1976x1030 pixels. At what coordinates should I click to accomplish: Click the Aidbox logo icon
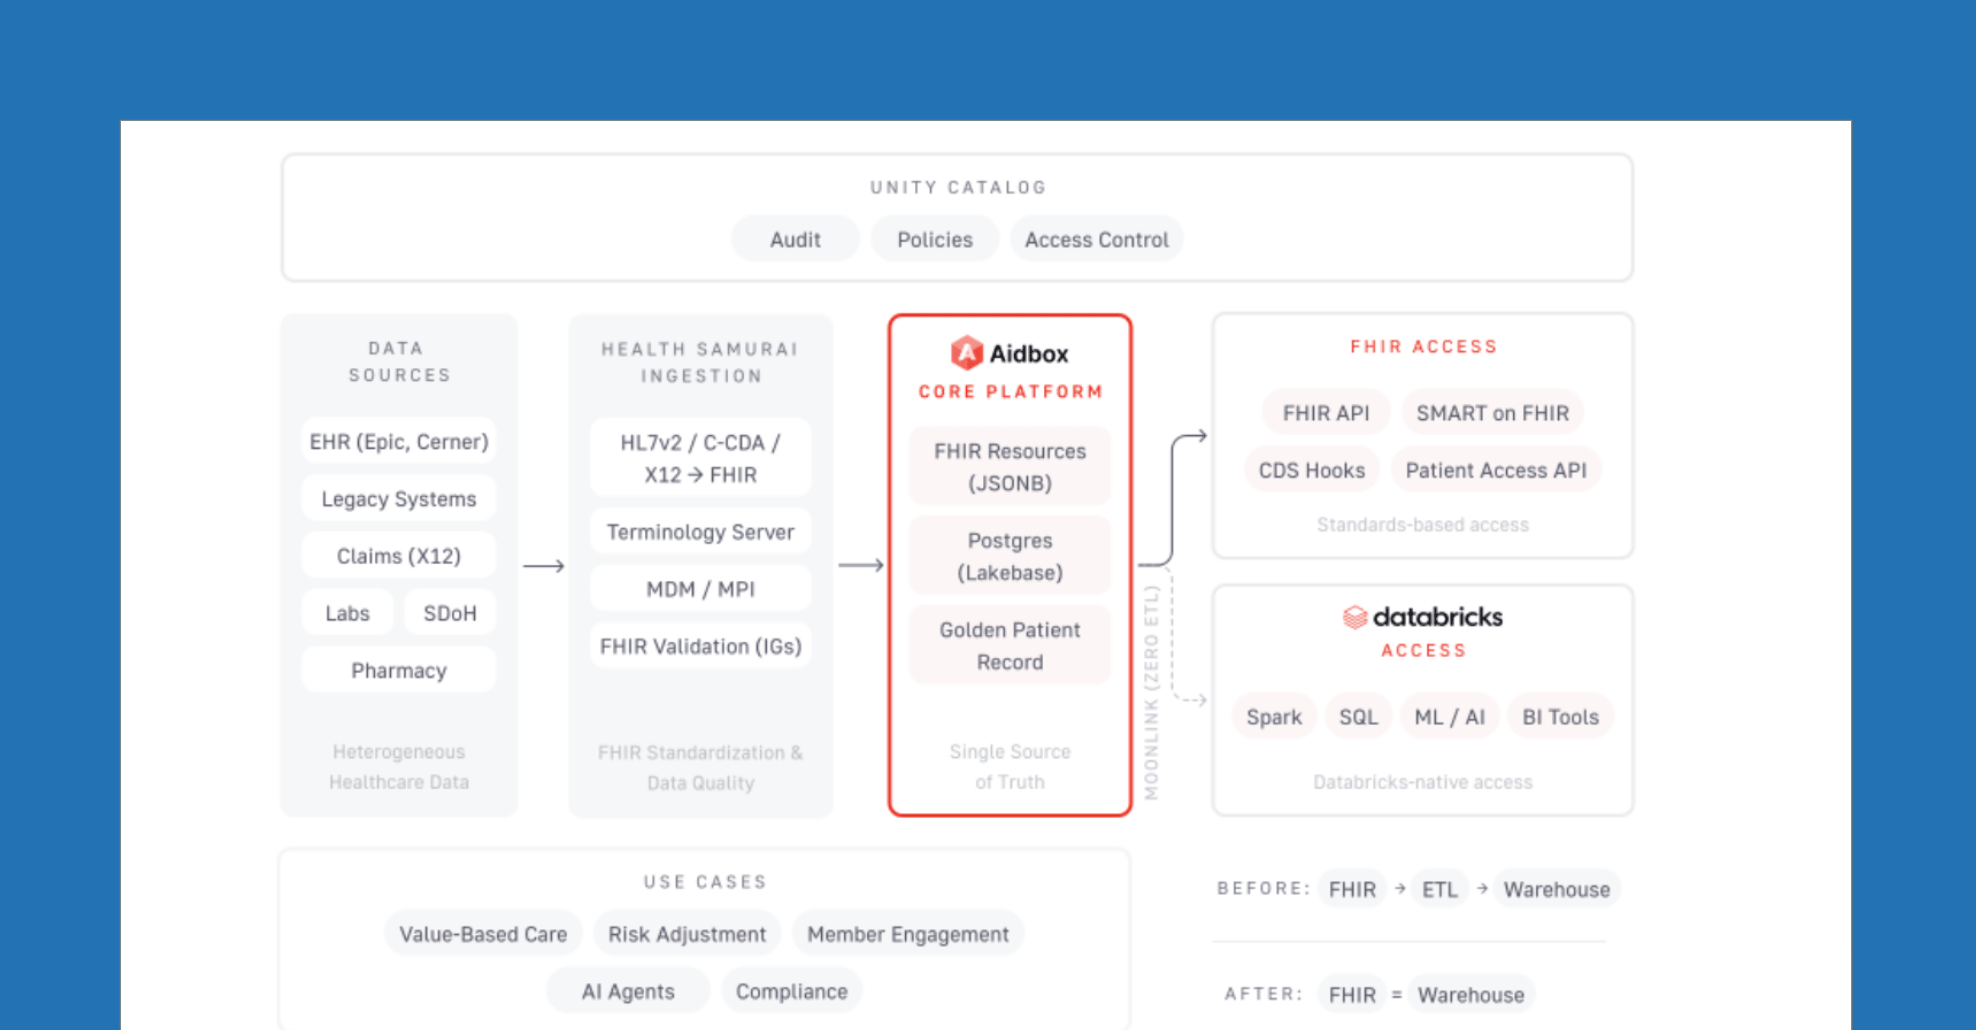click(x=966, y=353)
